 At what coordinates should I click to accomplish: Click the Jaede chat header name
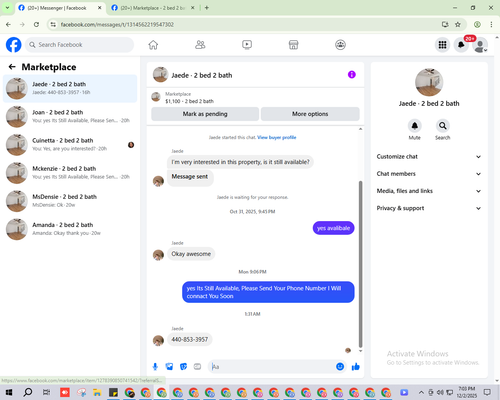(x=202, y=75)
